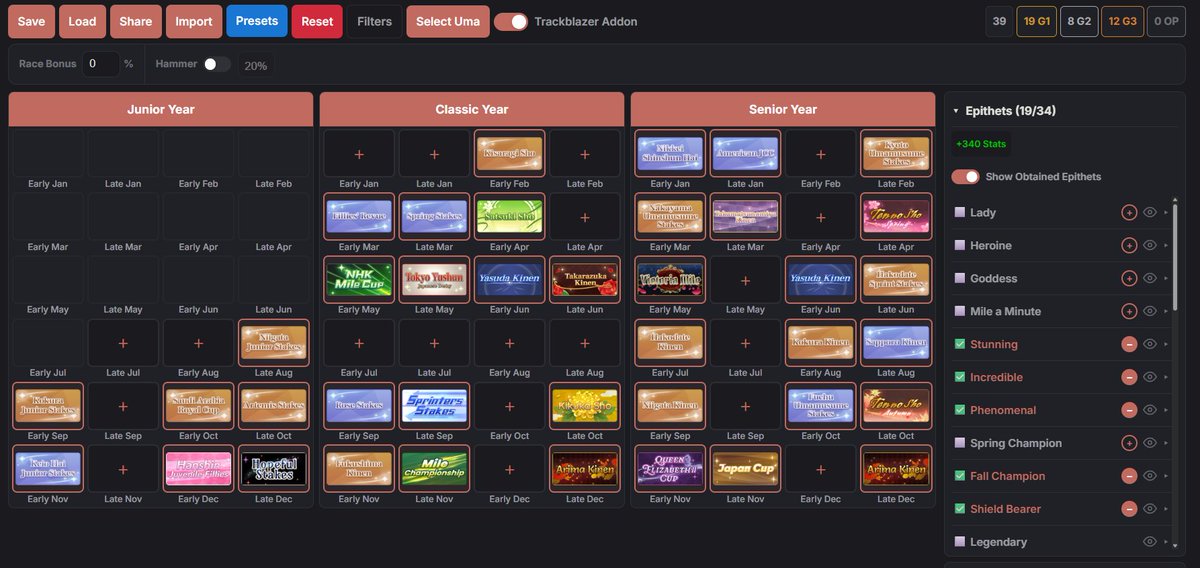Toggle Show Obtained Epithets switch

pos(965,176)
